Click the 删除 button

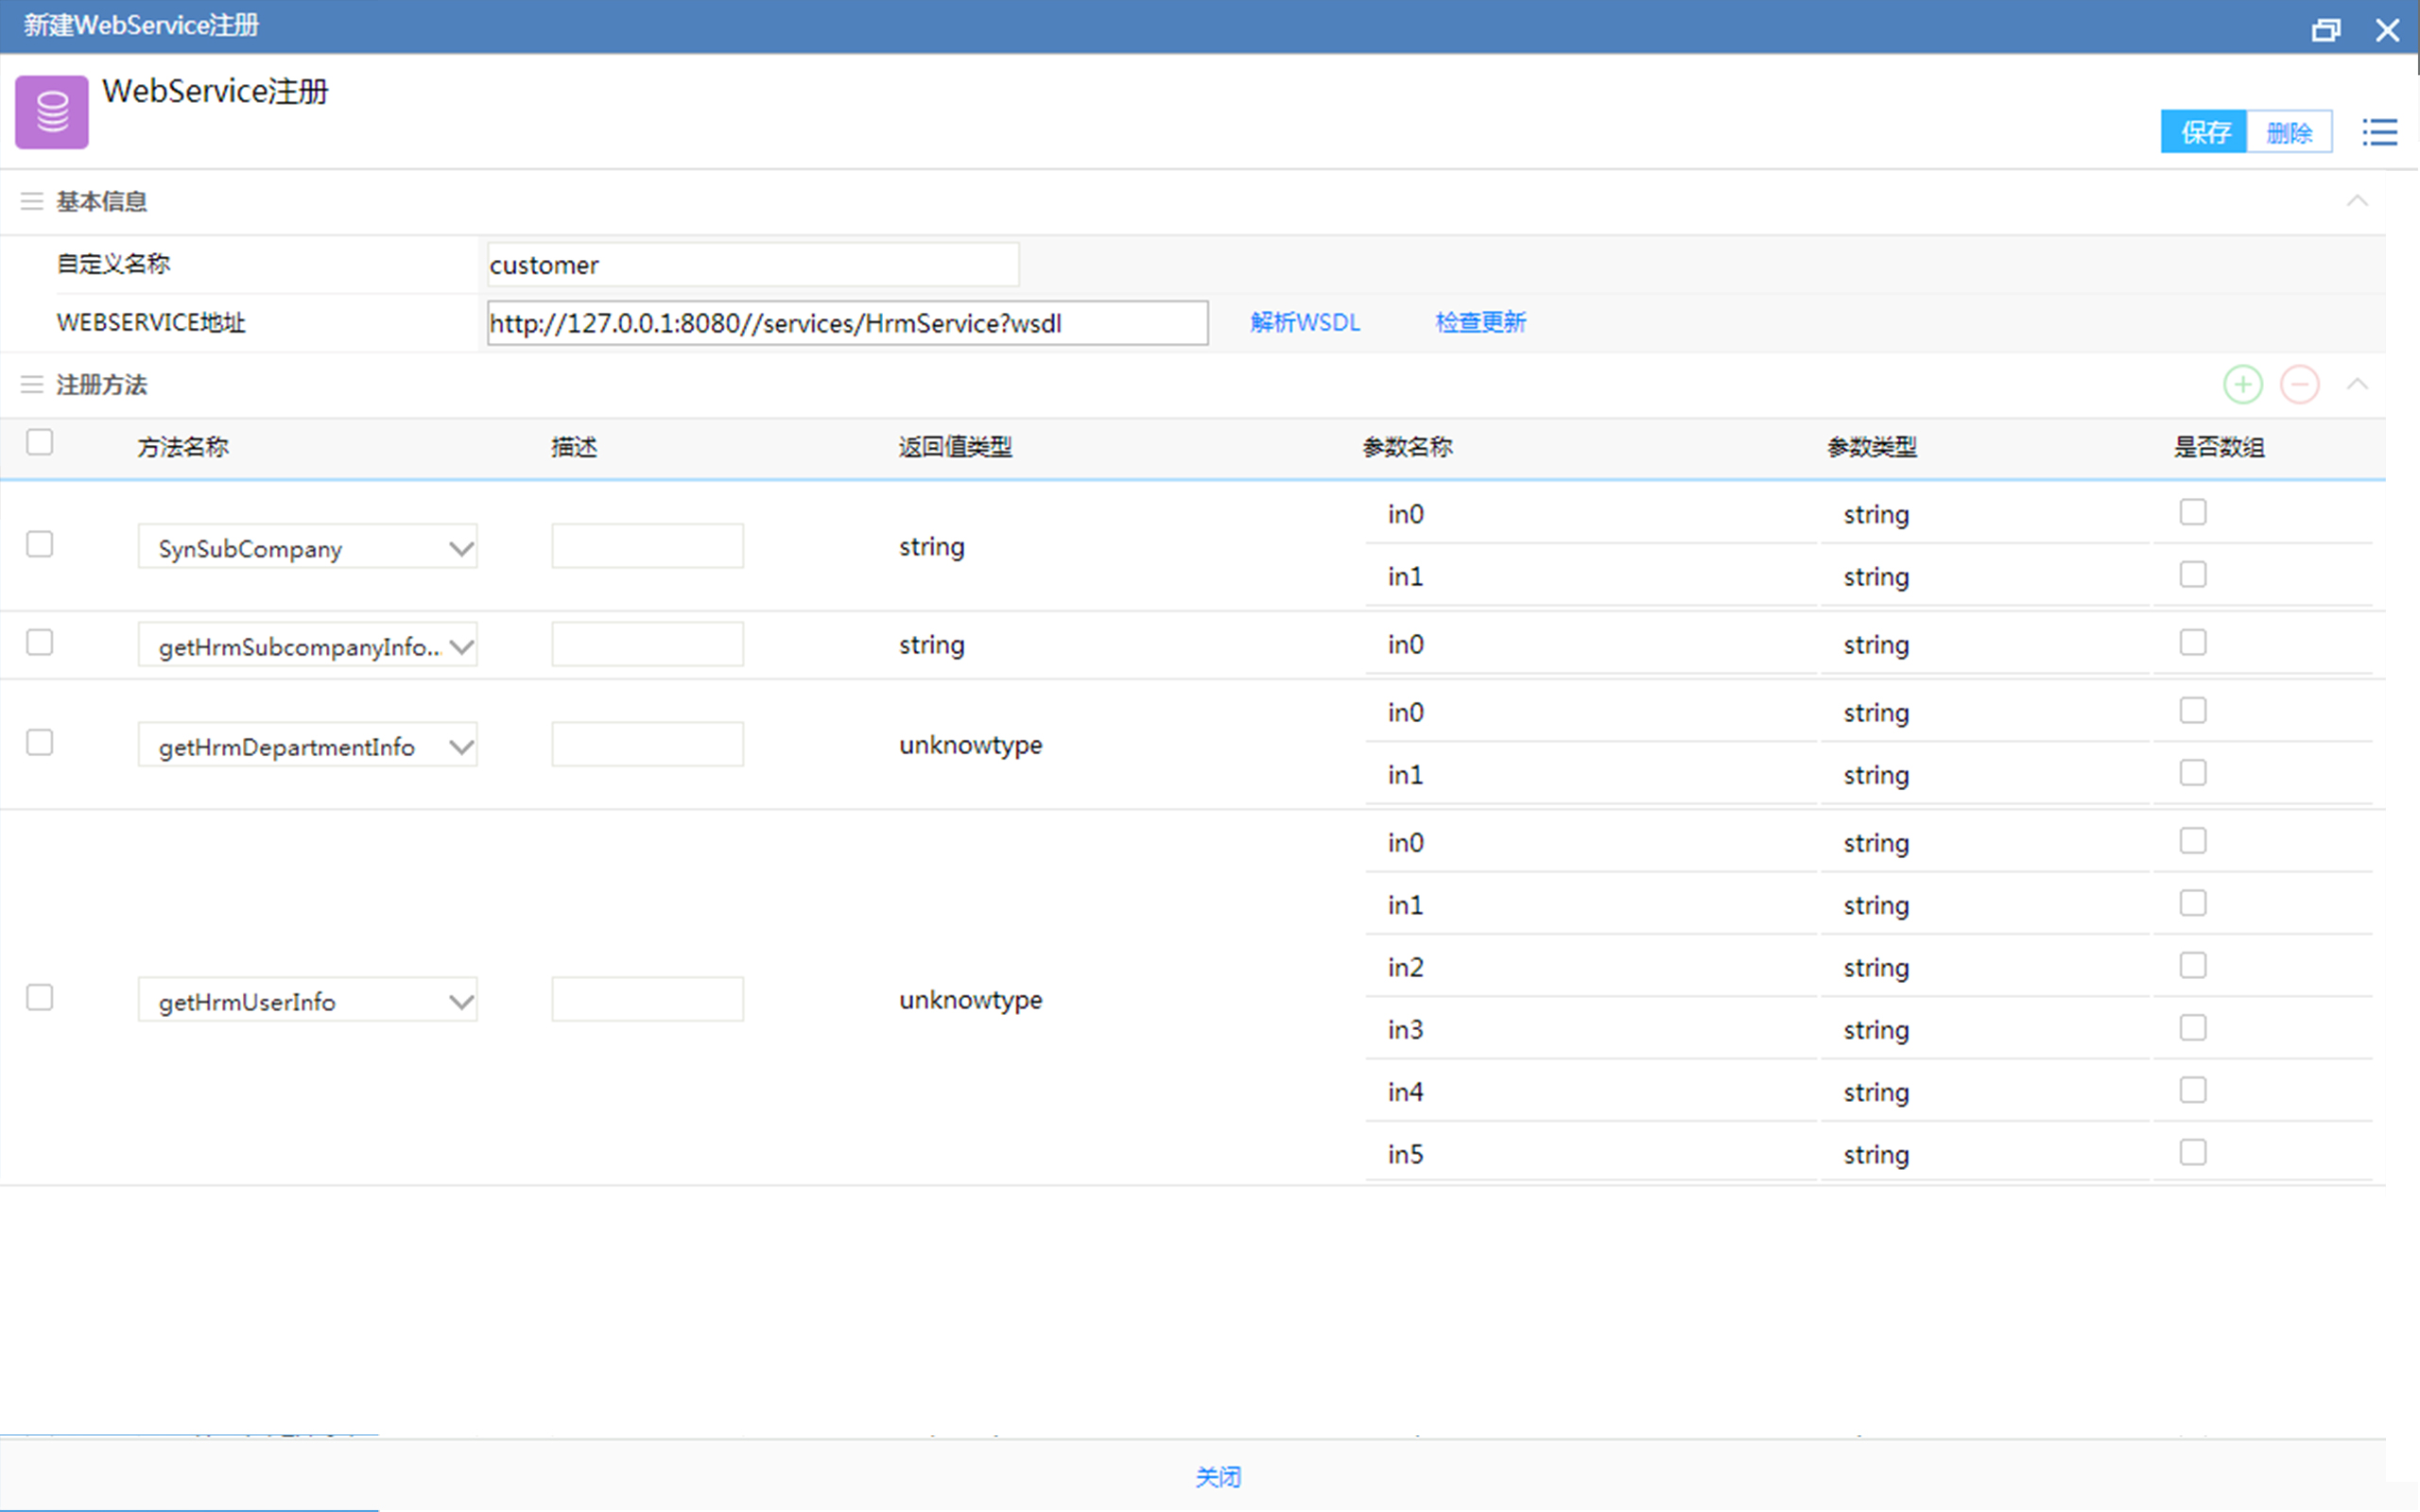point(2289,132)
